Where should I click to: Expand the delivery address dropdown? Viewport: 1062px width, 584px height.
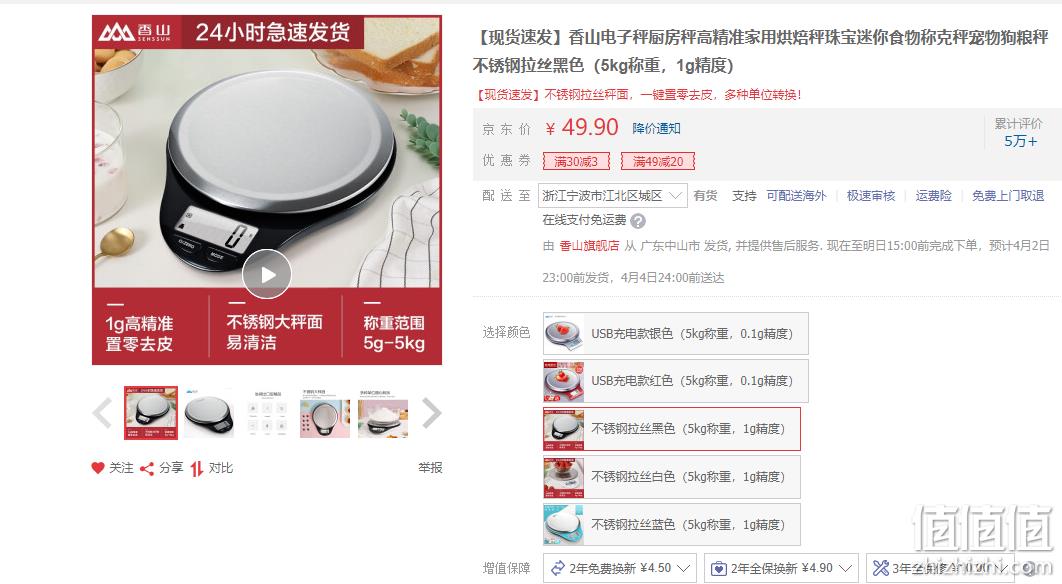point(613,196)
